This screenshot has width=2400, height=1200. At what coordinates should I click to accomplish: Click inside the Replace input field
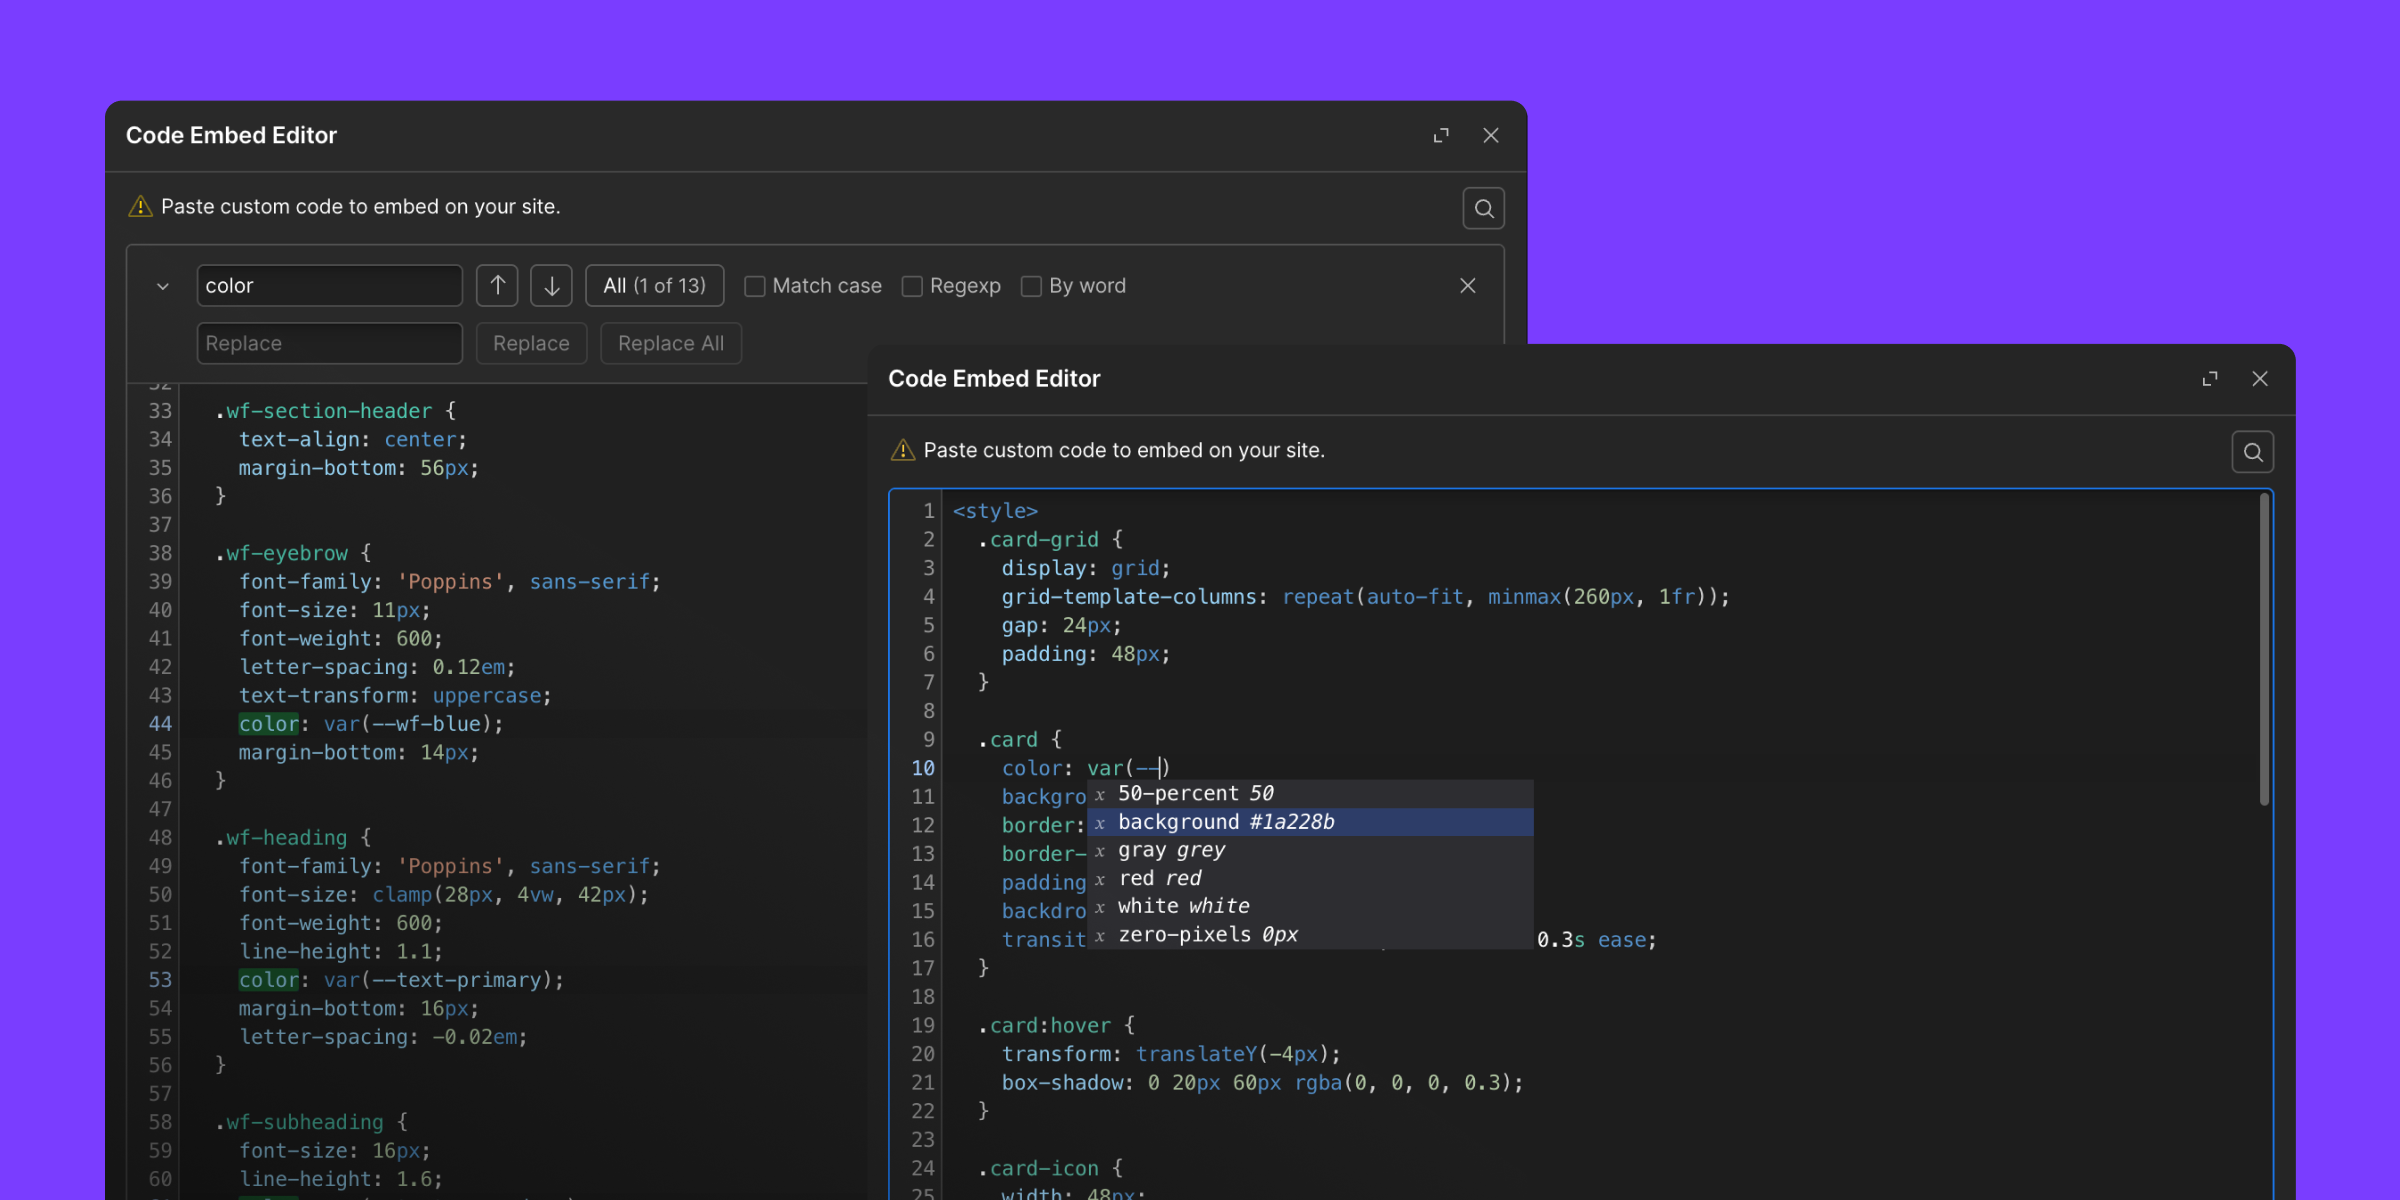tap(330, 343)
